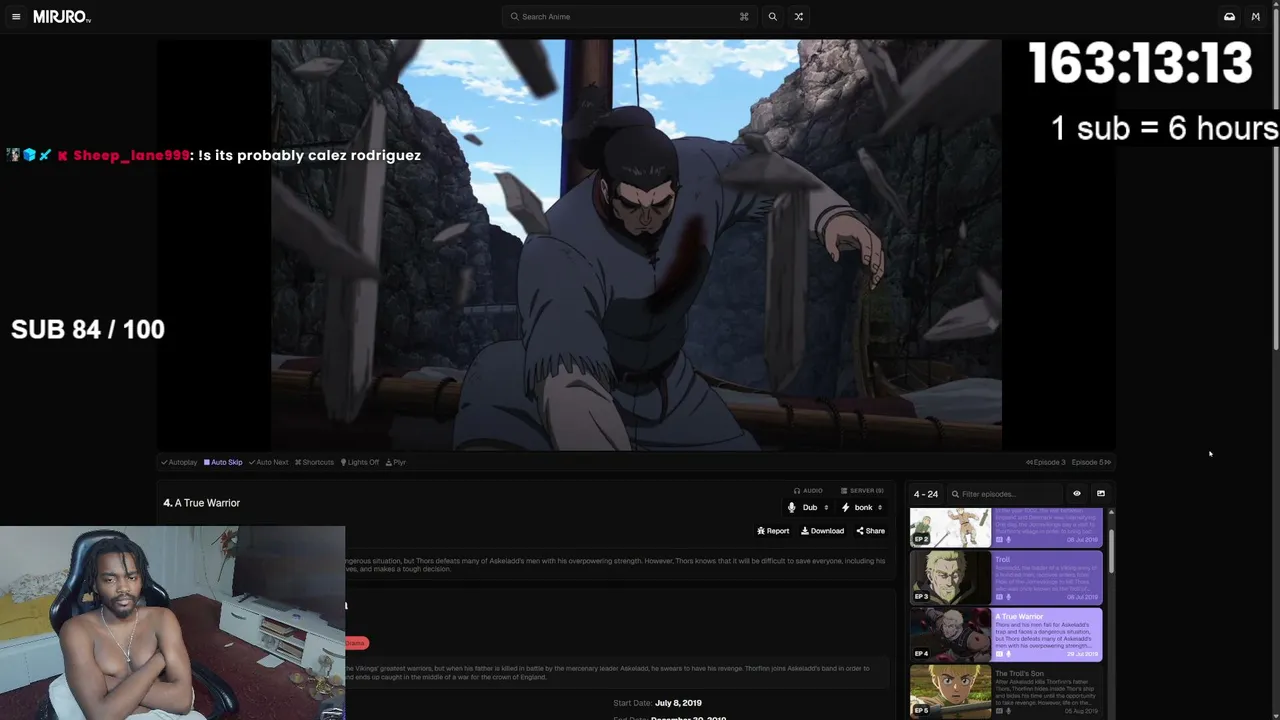The height and width of the screenshot is (720, 1280).
Task: Click the Start Date 'July 8, 2019' value
Action: pyautogui.click(x=678, y=703)
